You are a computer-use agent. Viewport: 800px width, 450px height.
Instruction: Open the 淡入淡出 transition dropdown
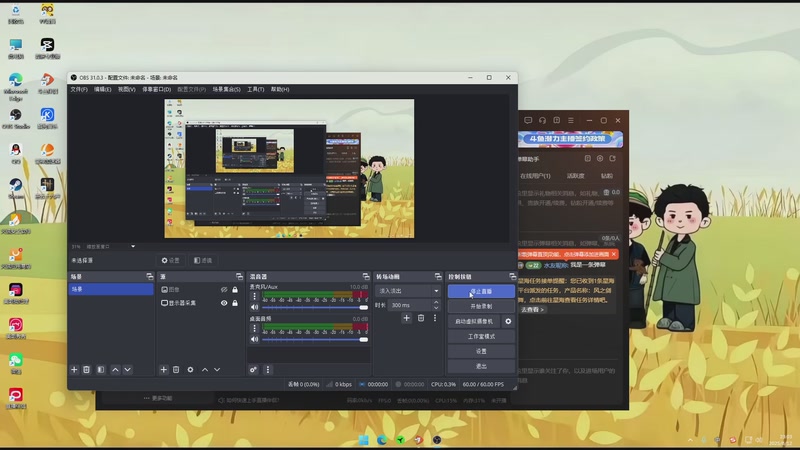tap(408, 291)
